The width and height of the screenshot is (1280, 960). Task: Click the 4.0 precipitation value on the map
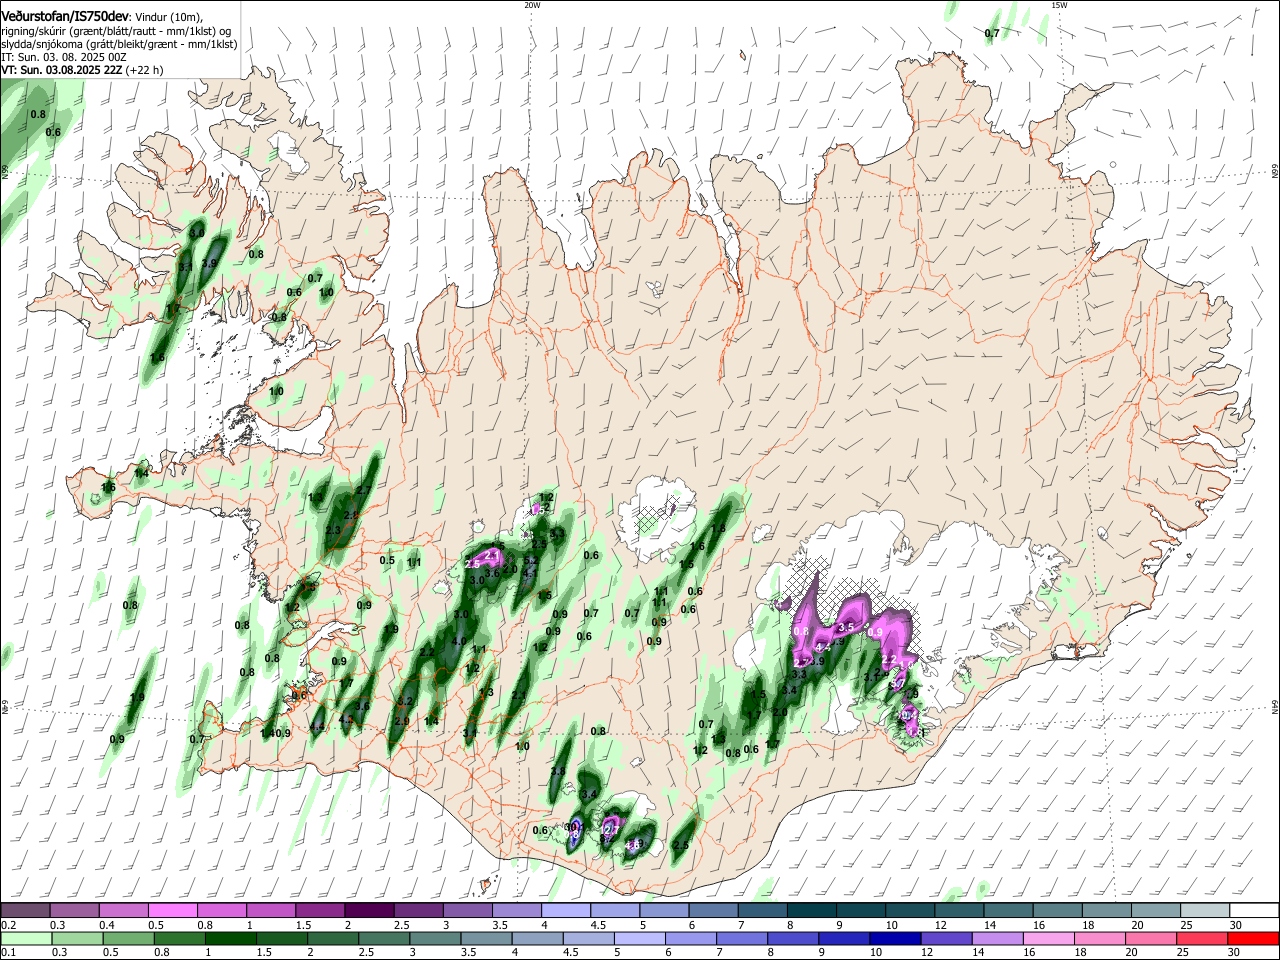click(x=459, y=641)
